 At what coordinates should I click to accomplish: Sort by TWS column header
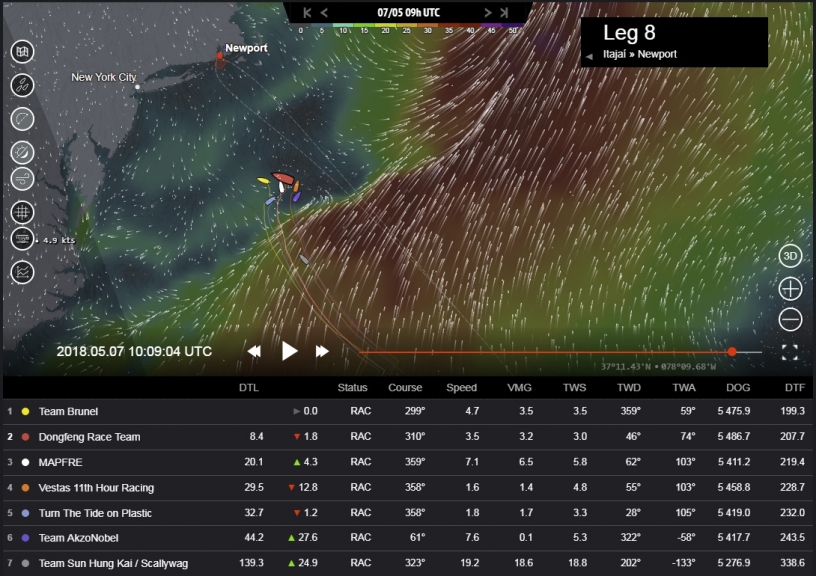pyautogui.click(x=575, y=388)
